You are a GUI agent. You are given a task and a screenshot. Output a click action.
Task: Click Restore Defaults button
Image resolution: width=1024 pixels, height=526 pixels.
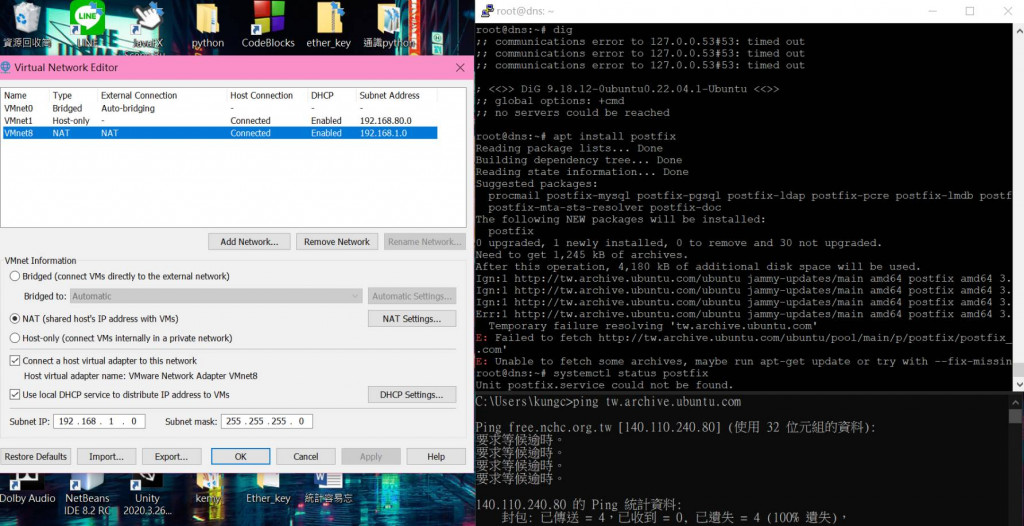click(35, 457)
